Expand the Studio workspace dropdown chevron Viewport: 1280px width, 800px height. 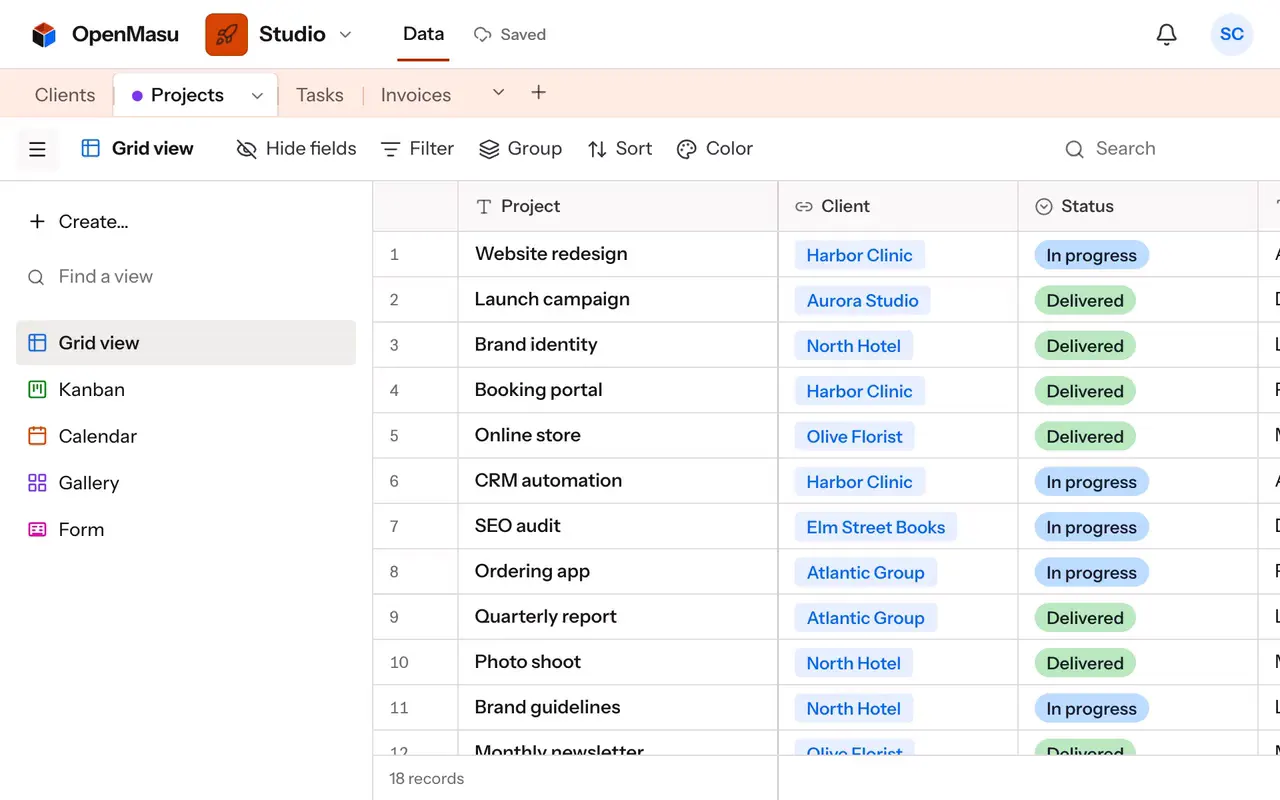click(345, 35)
